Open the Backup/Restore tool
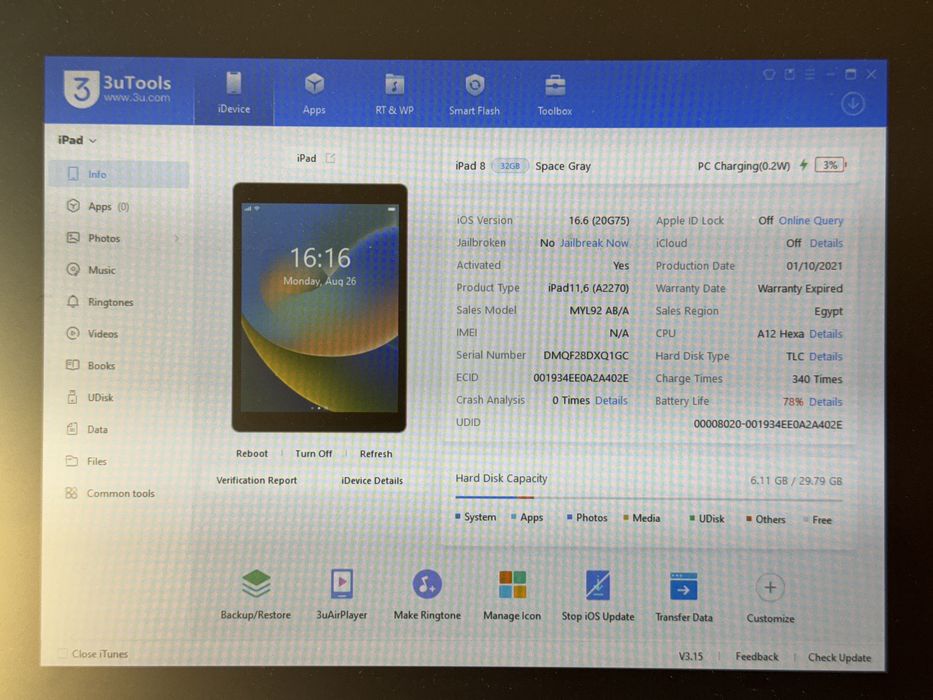 [x=256, y=594]
